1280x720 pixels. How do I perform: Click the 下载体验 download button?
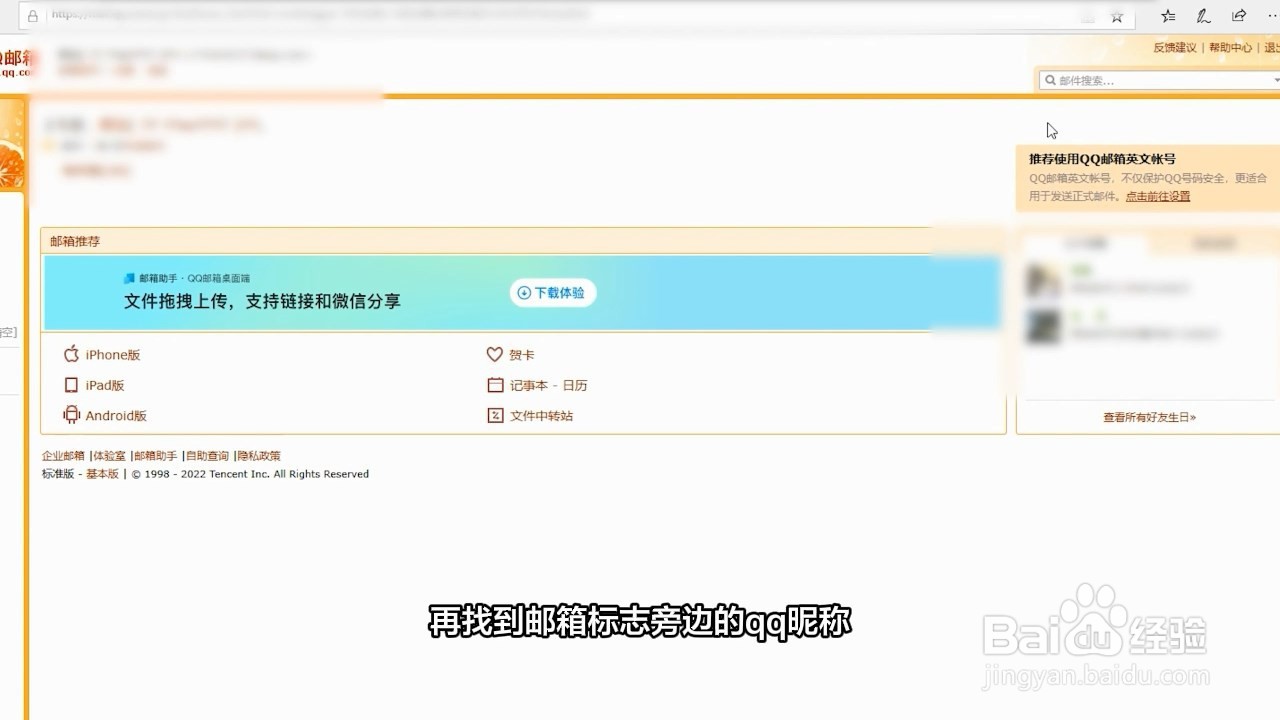(x=553, y=293)
